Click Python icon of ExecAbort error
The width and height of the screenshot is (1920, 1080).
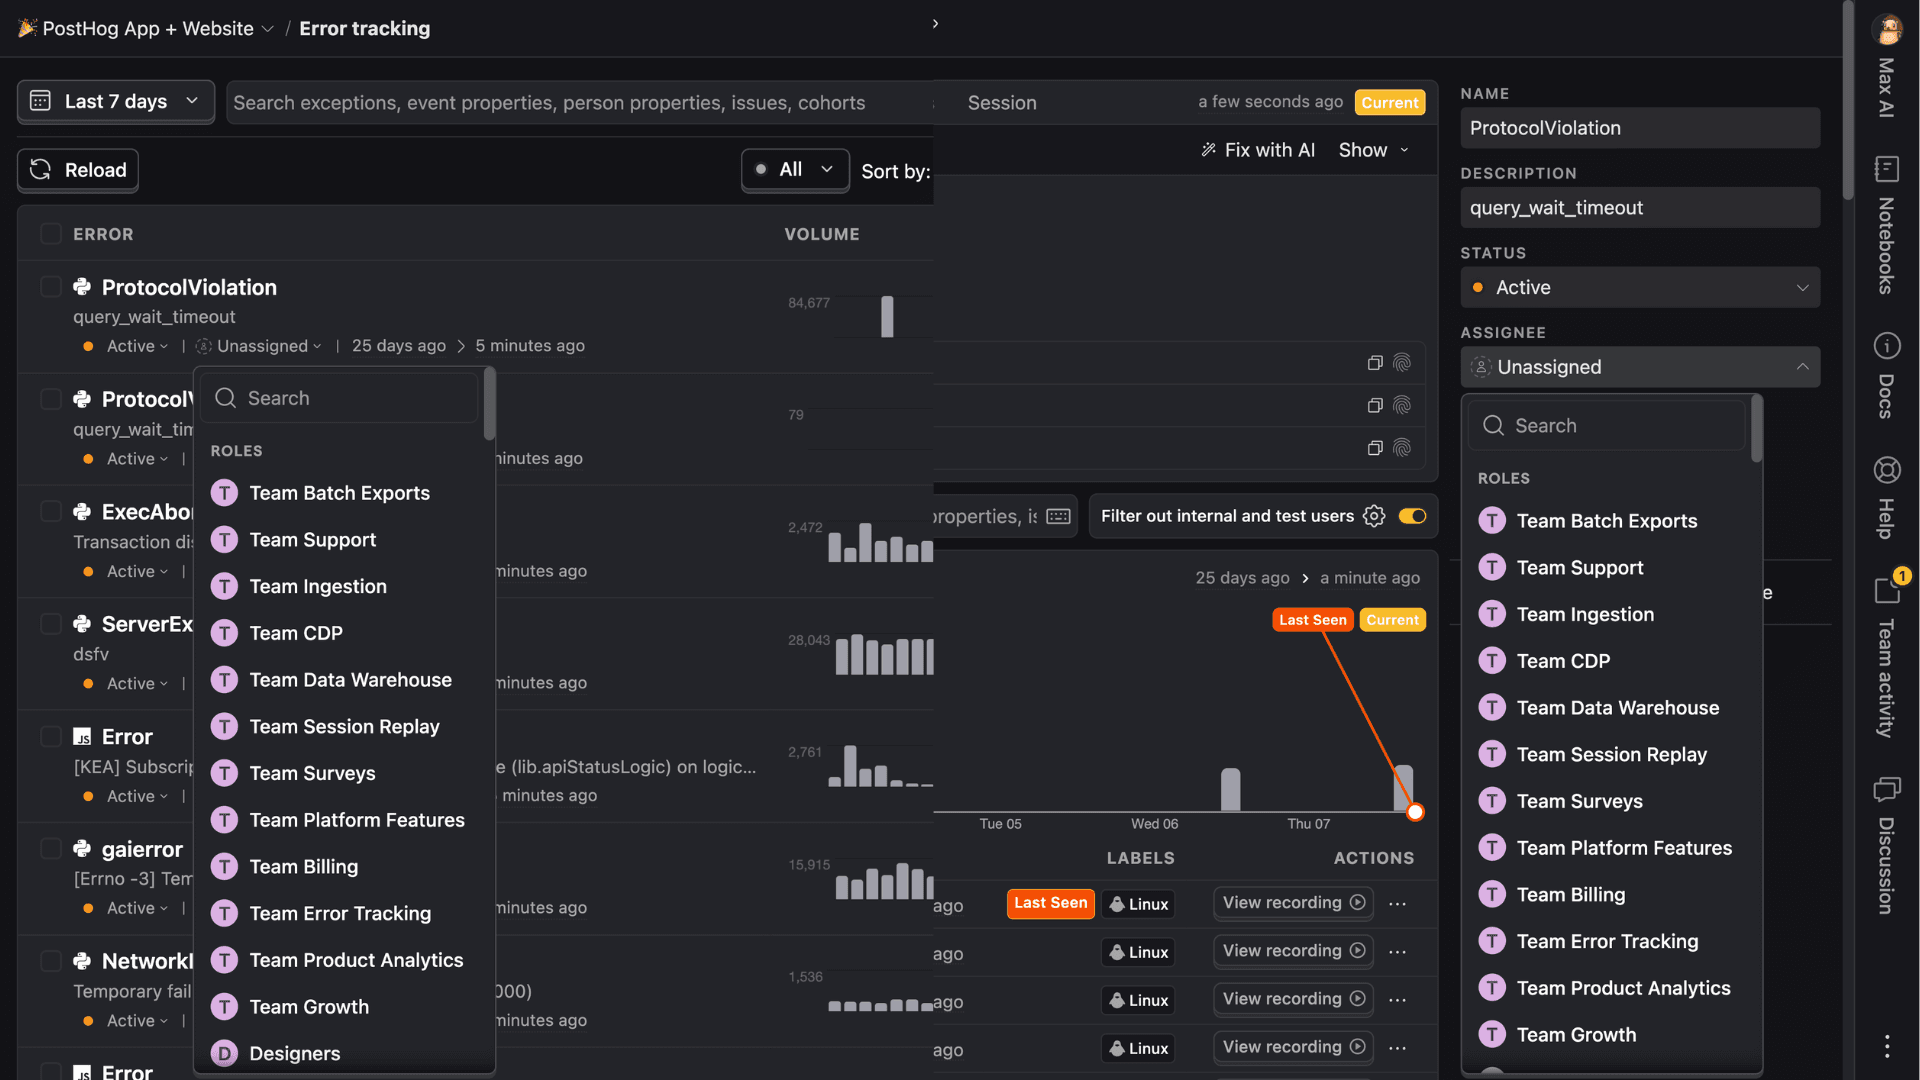tap(82, 512)
